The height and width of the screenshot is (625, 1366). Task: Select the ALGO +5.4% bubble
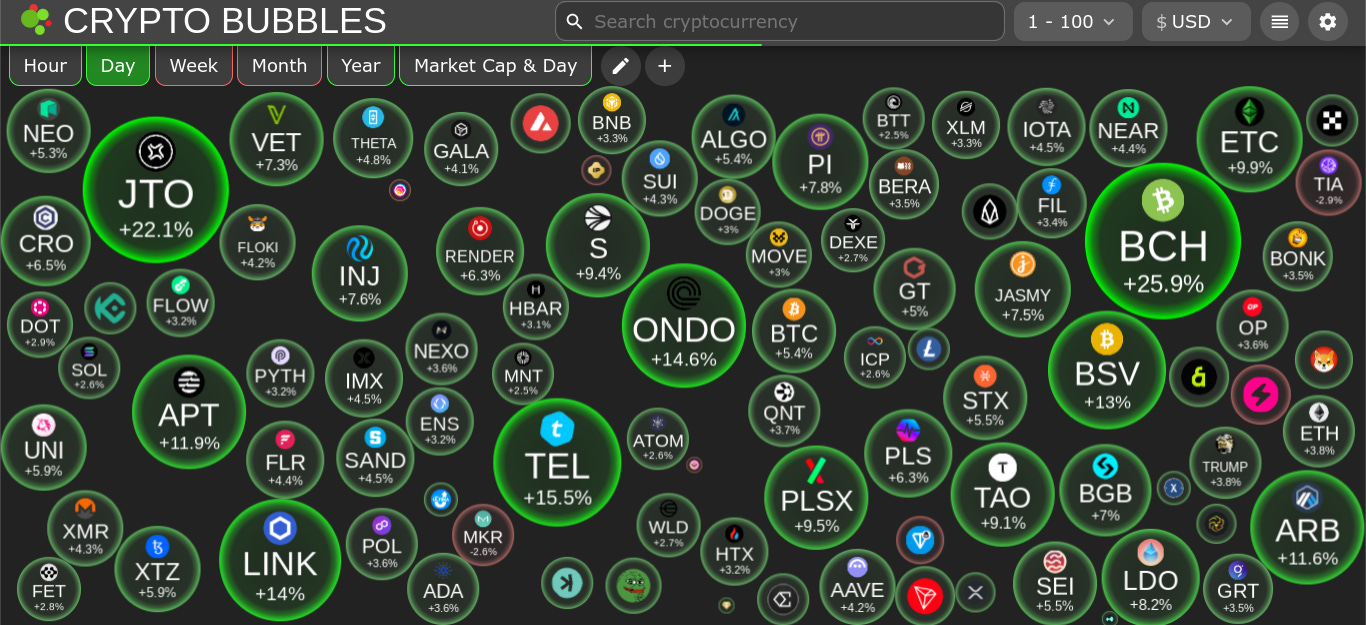click(734, 136)
